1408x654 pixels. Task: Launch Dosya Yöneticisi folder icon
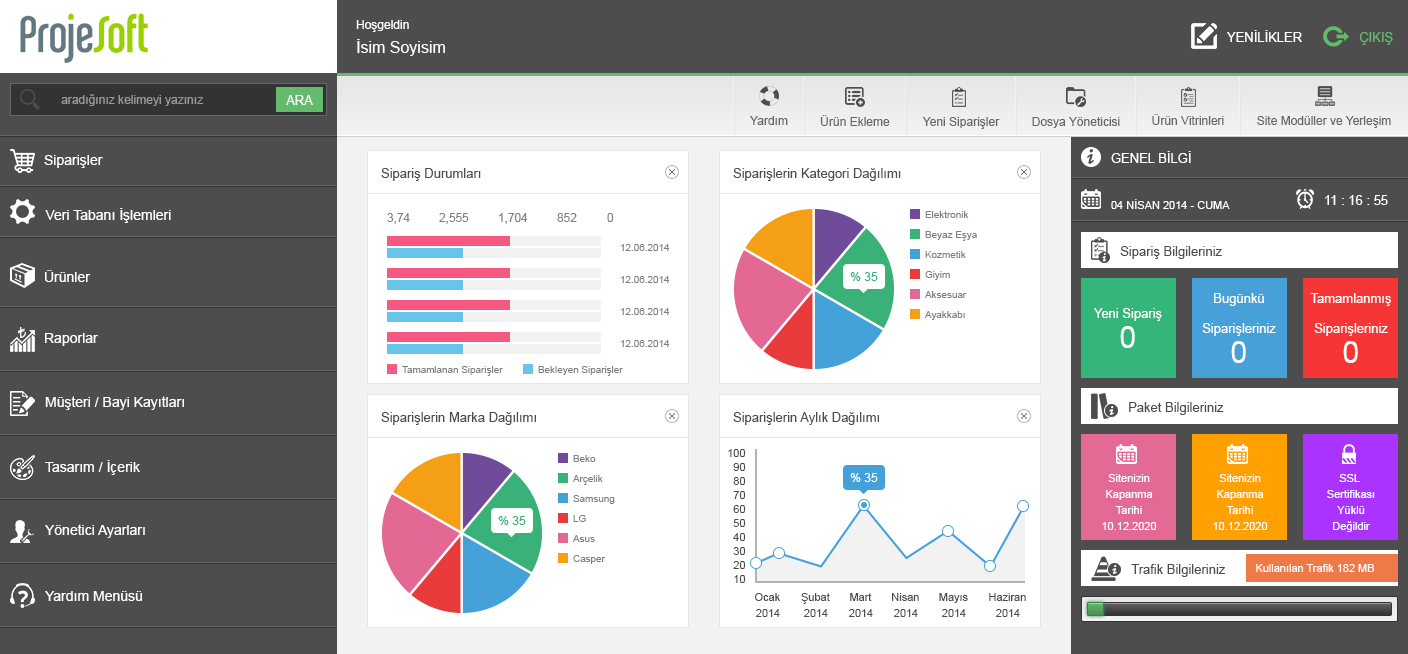(x=1075, y=97)
